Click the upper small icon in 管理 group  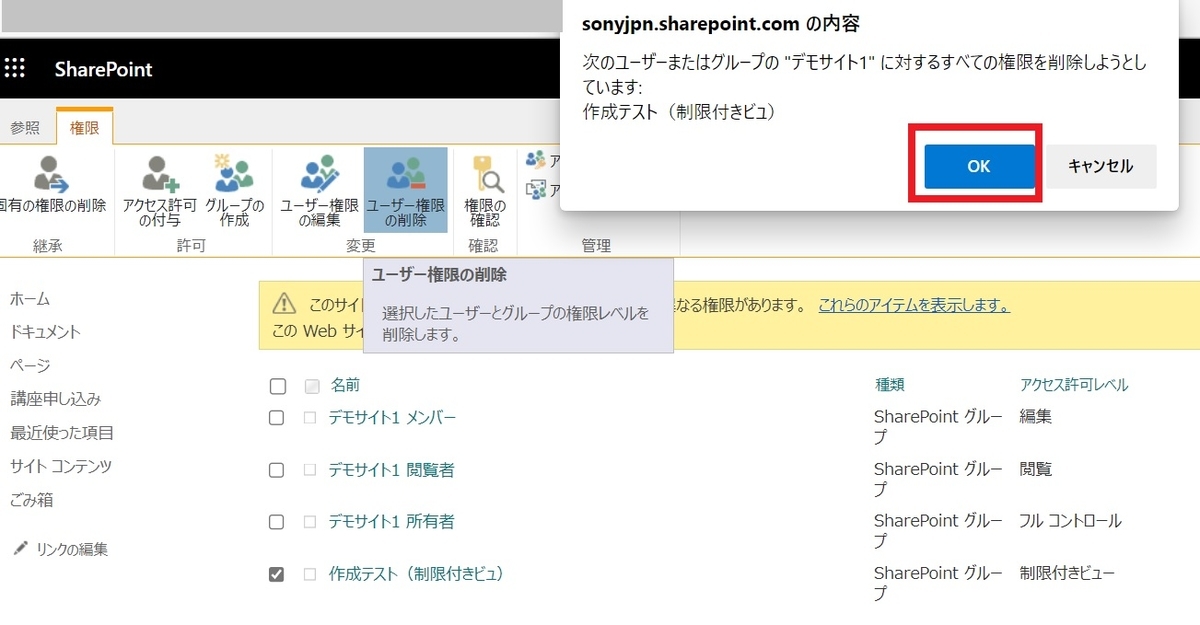tap(536, 160)
